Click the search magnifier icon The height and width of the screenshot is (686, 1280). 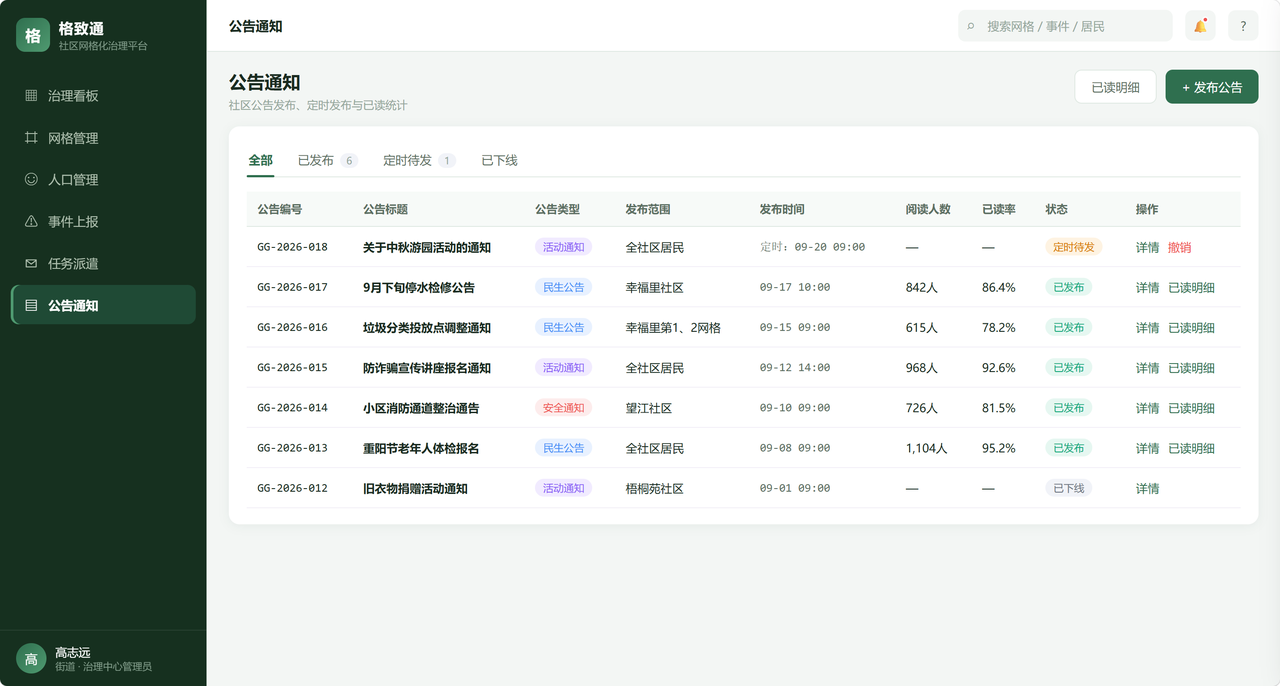(x=971, y=26)
